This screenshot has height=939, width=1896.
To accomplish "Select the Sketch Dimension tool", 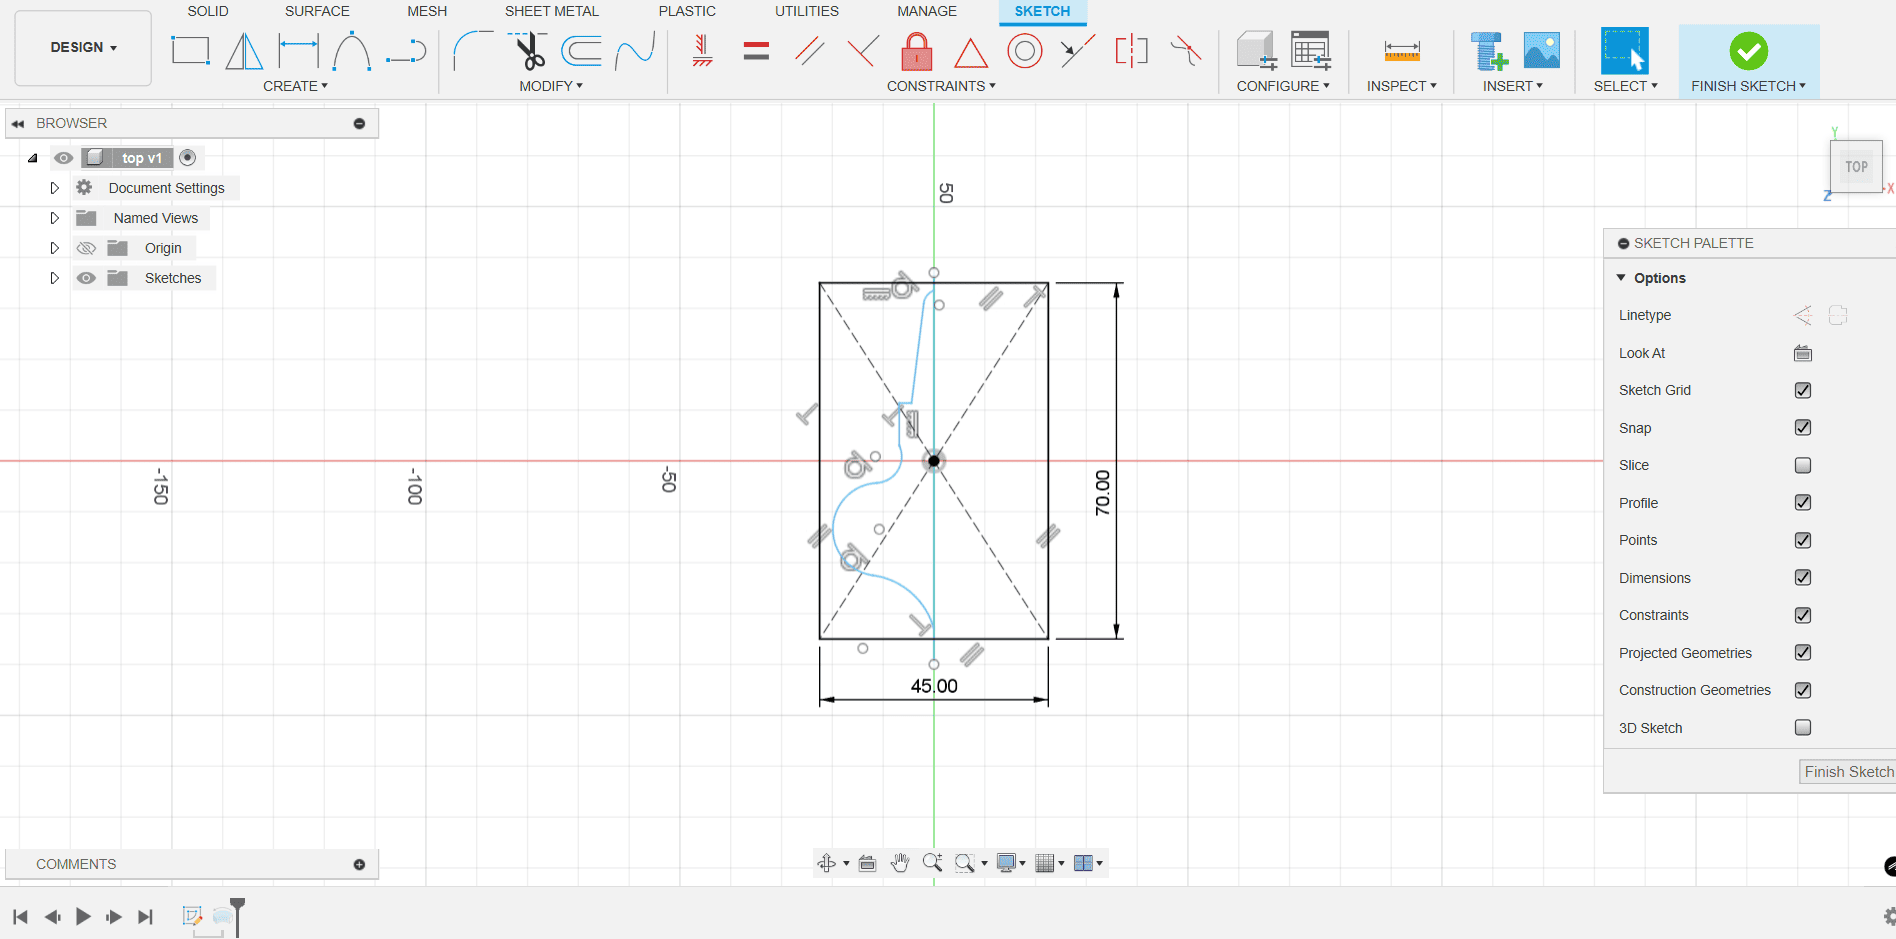I will tap(298, 50).
